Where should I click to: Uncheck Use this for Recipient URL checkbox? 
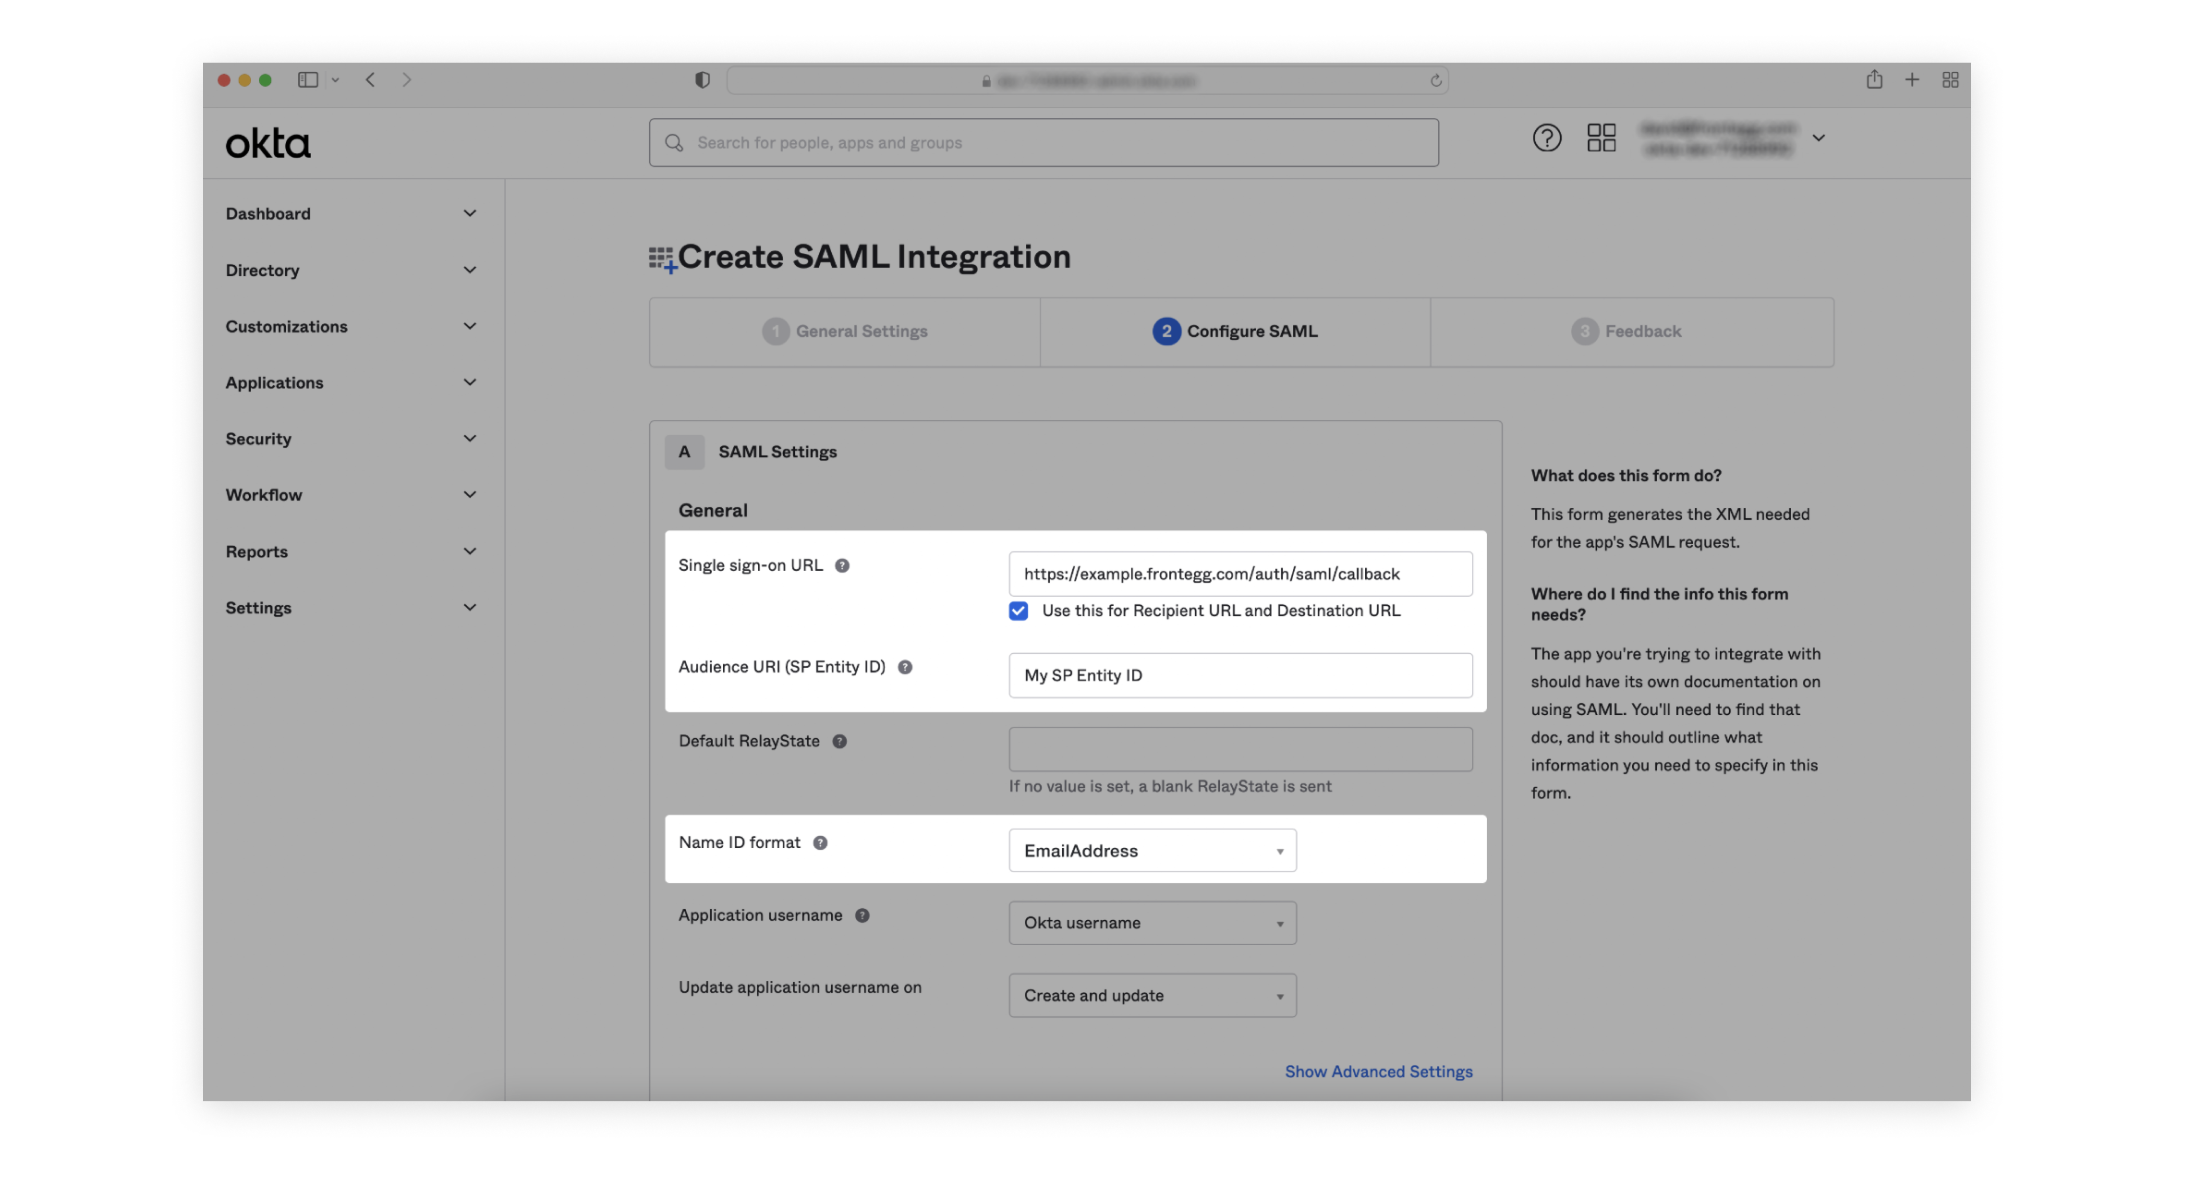pyautogui.click(x=1018, y=611)
